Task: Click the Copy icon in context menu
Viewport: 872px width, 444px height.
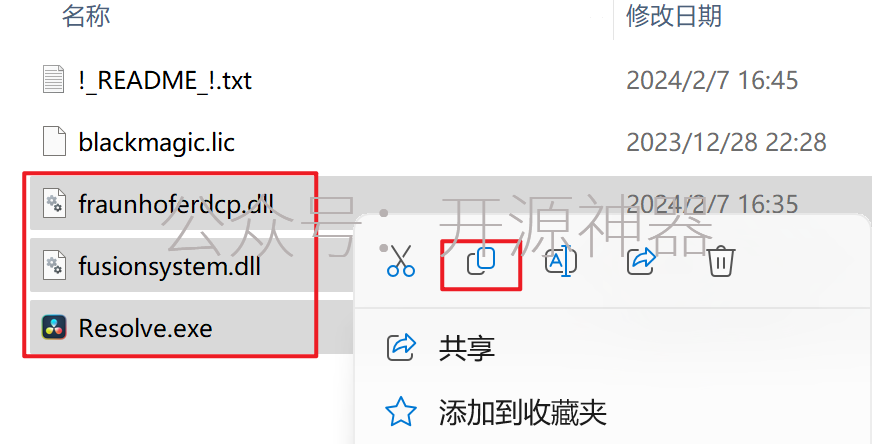Action: click(481, 261)
